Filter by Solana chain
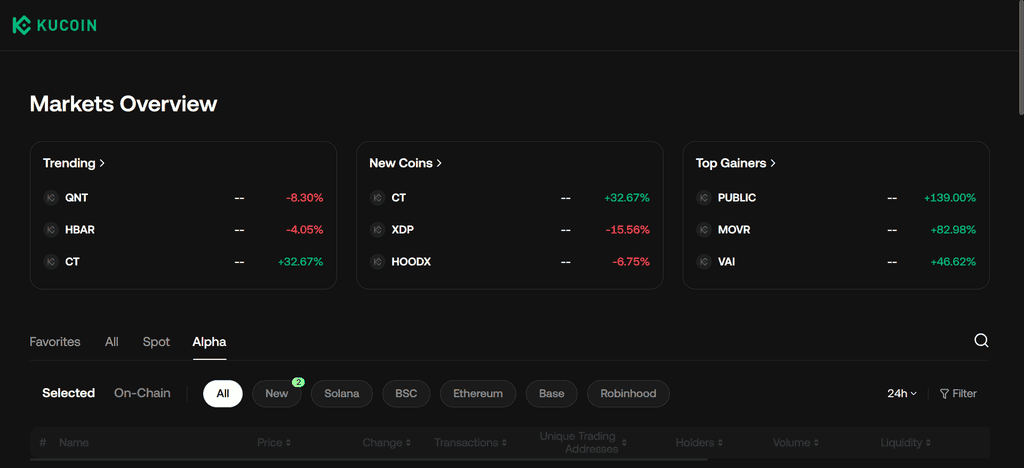 point(342,394)
